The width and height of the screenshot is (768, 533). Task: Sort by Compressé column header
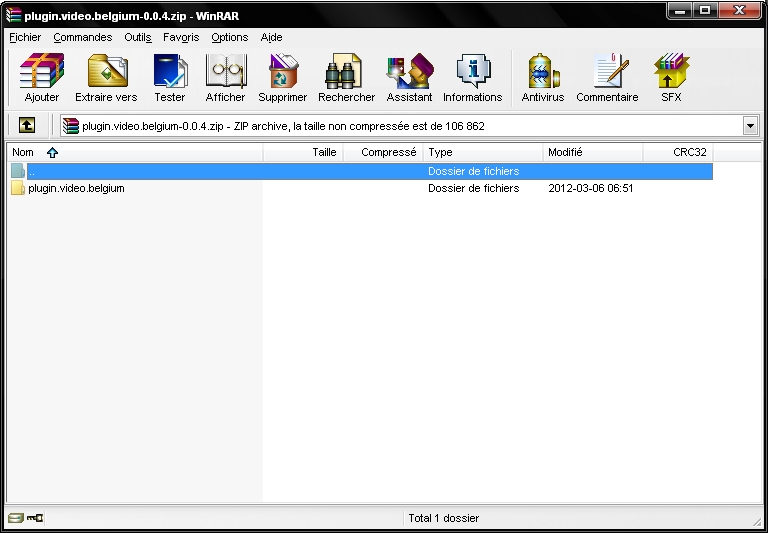coord(384,152)
